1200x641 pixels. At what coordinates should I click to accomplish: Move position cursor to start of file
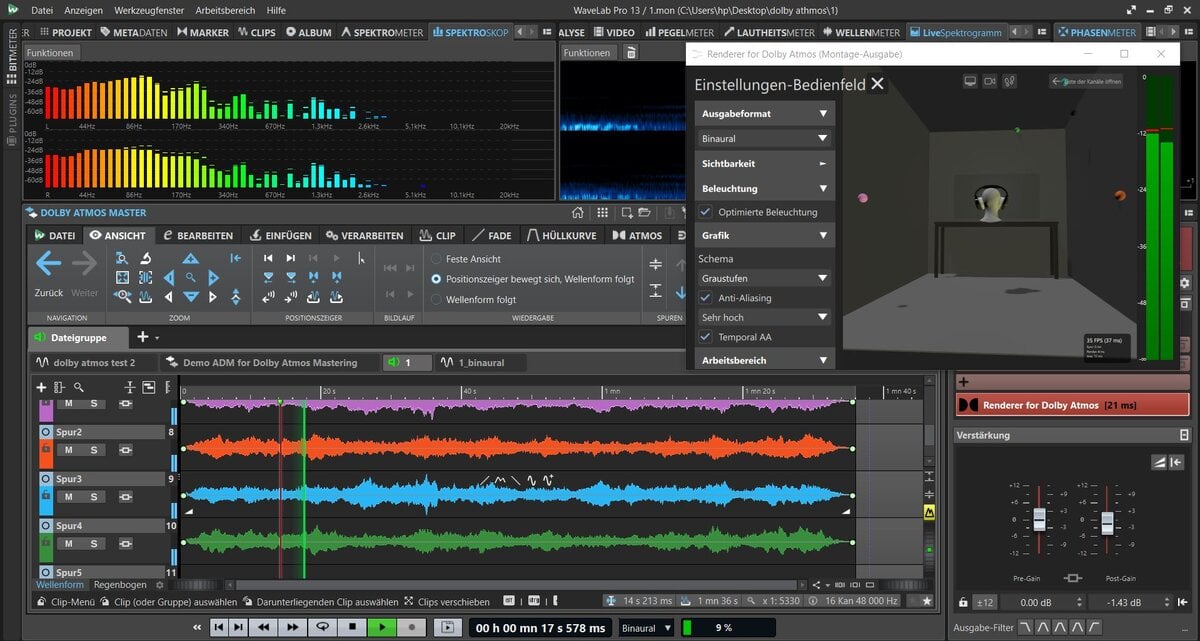[x=268, y=258]
